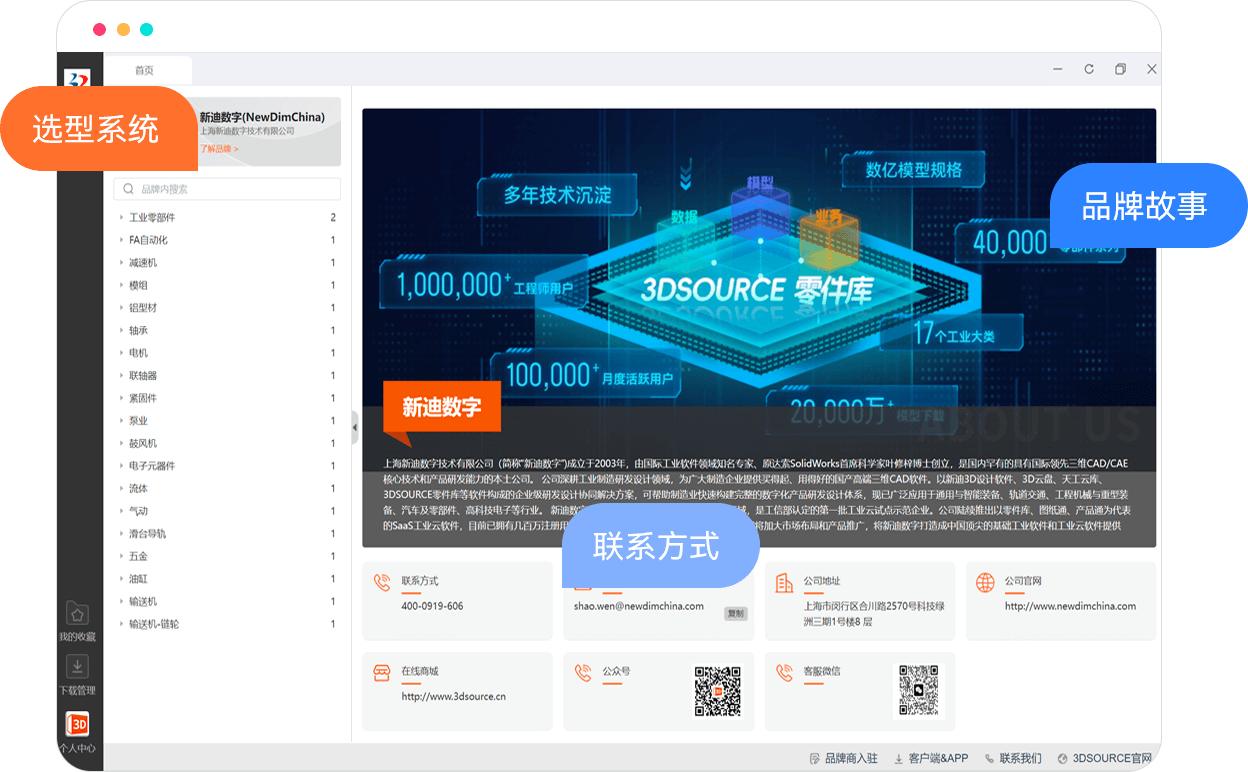Focus the 品牌内搜索 search field

pyautogui.click(x=227, y=189)
